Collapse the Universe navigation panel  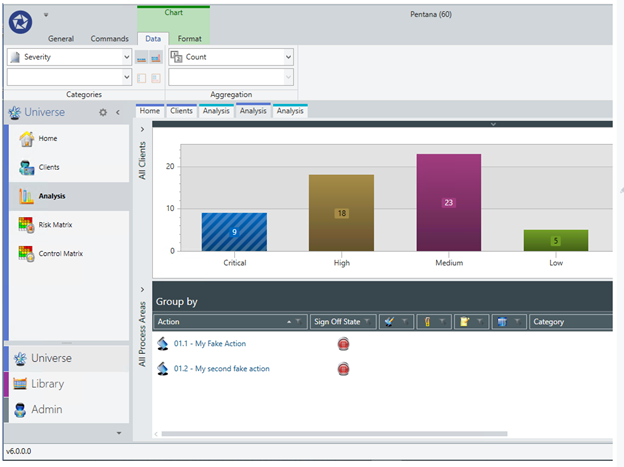tap(118, 112)
